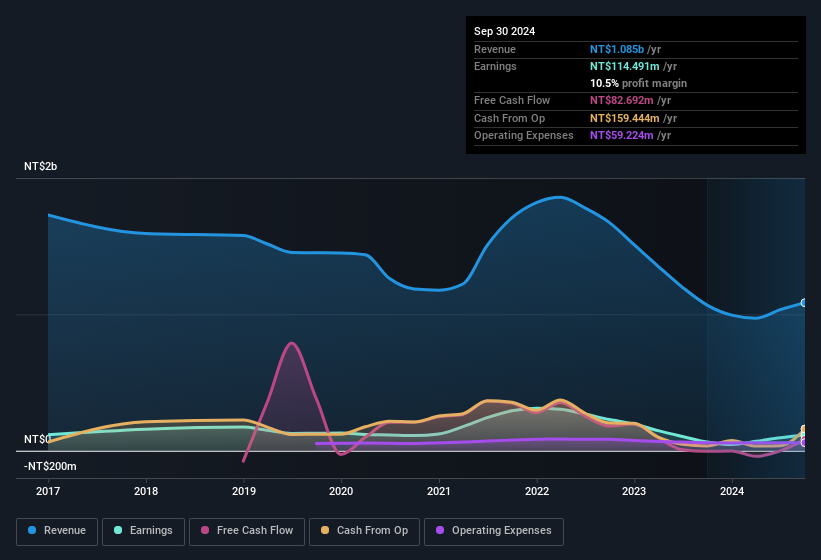The image size is (821, 560).
Task: Click the NT$2b y-axis label
Action: [40, 166]
